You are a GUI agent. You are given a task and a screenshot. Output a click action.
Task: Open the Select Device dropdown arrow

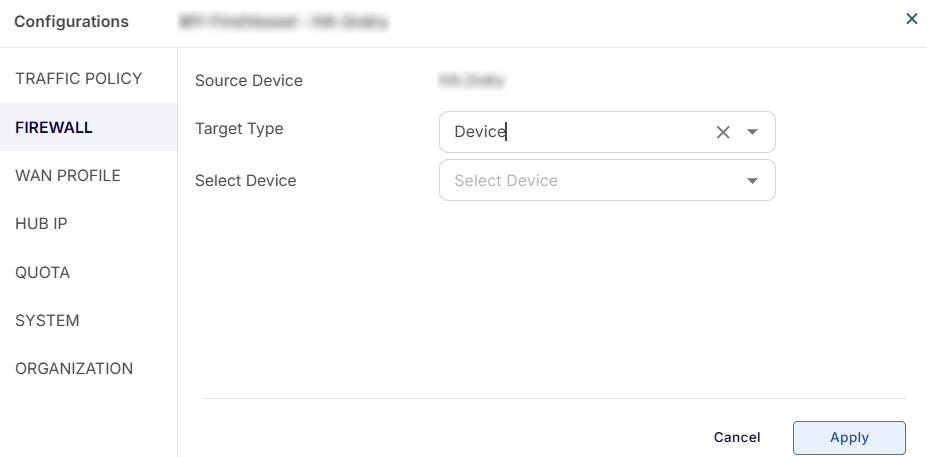[752, 180]
